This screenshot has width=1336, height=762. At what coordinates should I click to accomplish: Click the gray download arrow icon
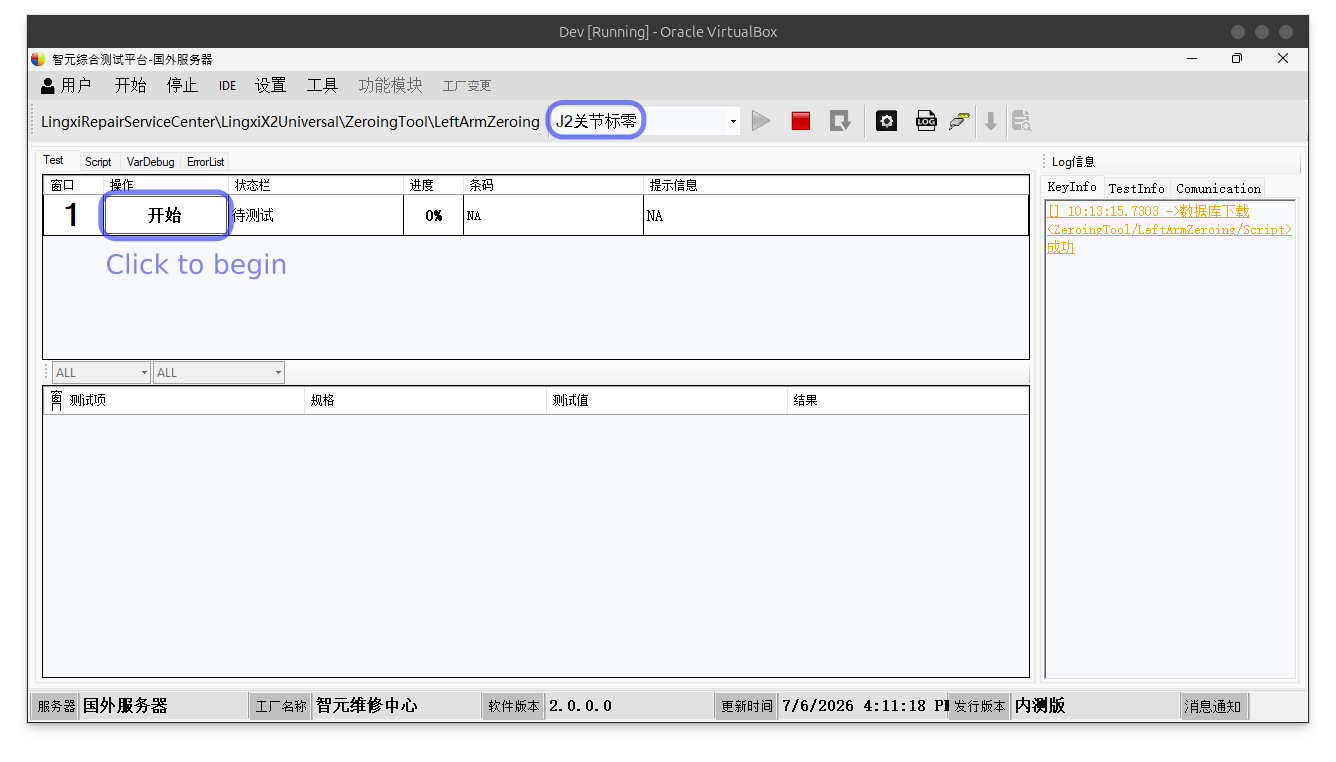coord(991,121)
